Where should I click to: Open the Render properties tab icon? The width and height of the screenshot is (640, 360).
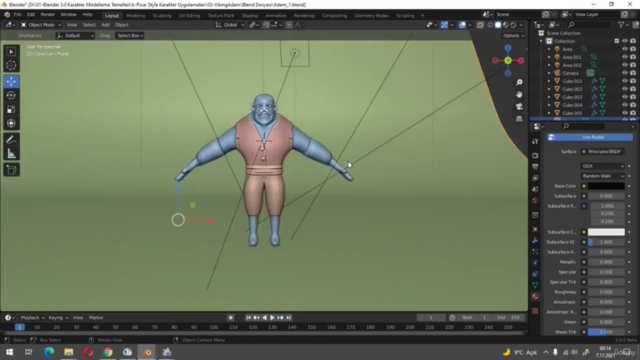(535, 156)
